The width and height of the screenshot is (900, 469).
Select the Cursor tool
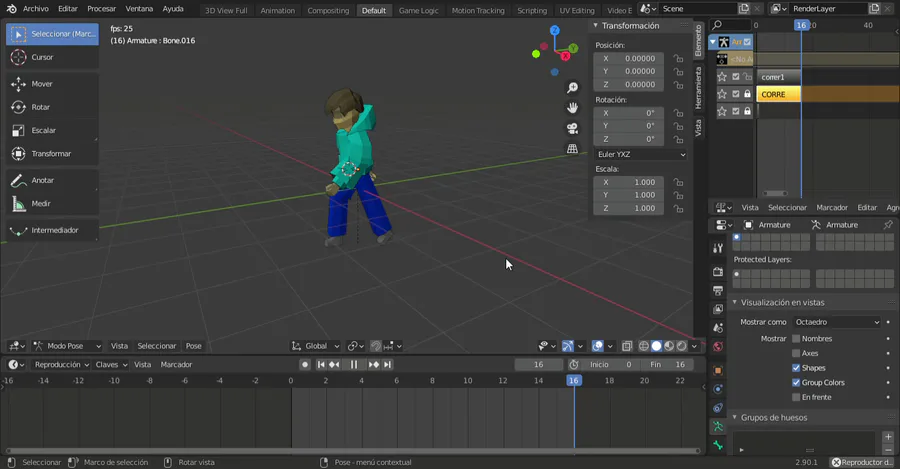click(52, 57)
